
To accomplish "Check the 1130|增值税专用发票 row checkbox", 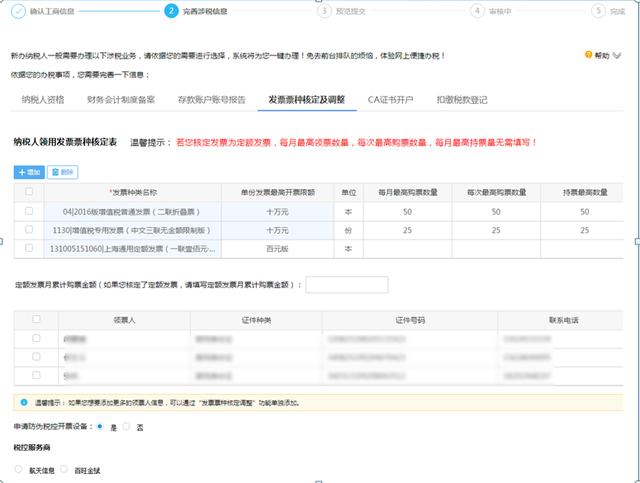I will [x=29, y=229].
